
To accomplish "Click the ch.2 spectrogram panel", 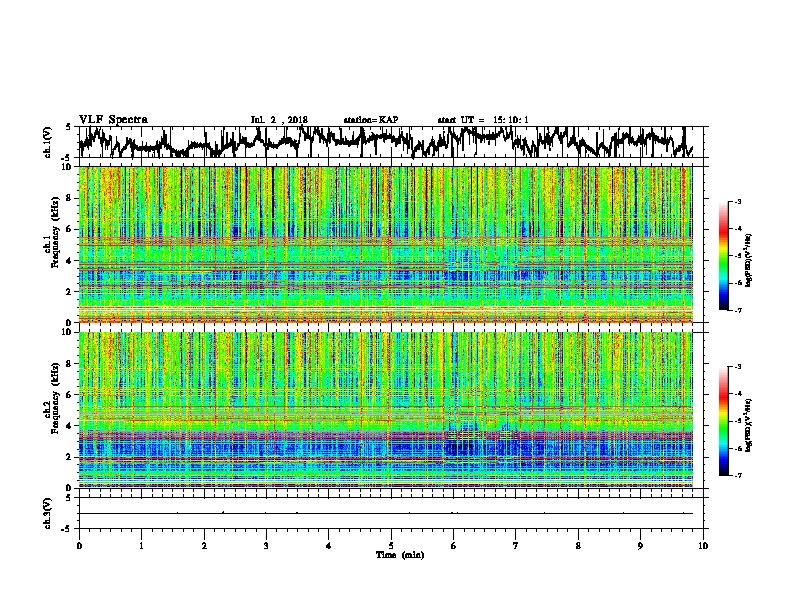I will [385, 410].
